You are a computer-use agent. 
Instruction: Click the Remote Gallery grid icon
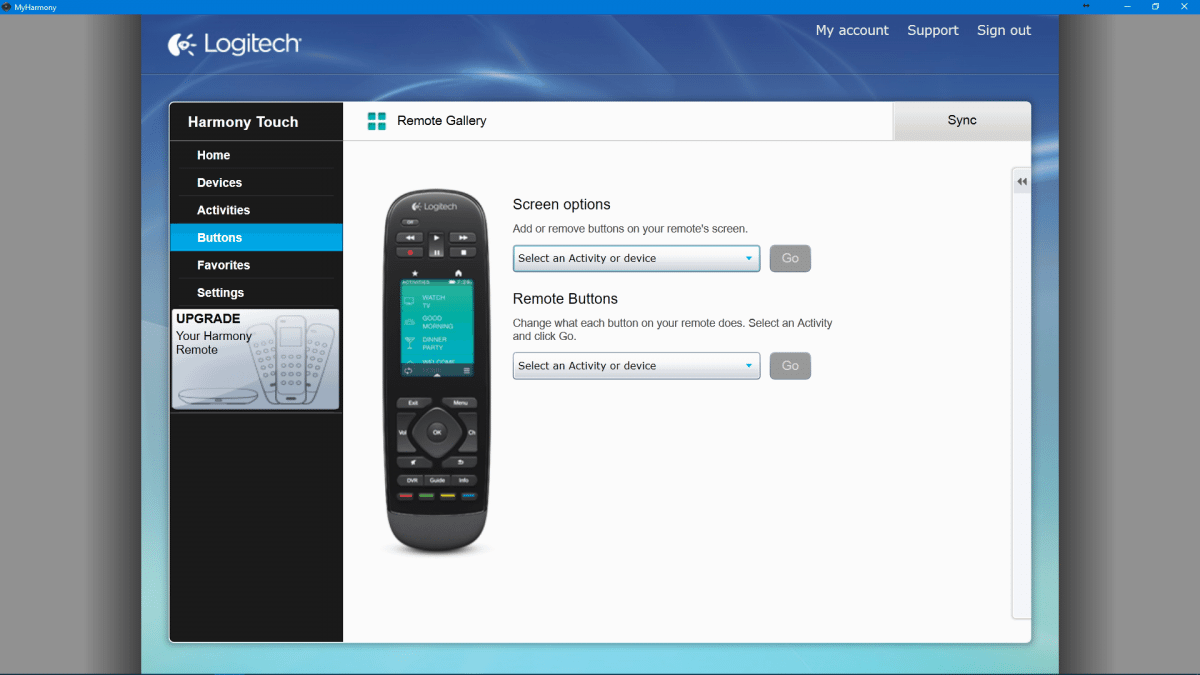[x=376, y=121]
